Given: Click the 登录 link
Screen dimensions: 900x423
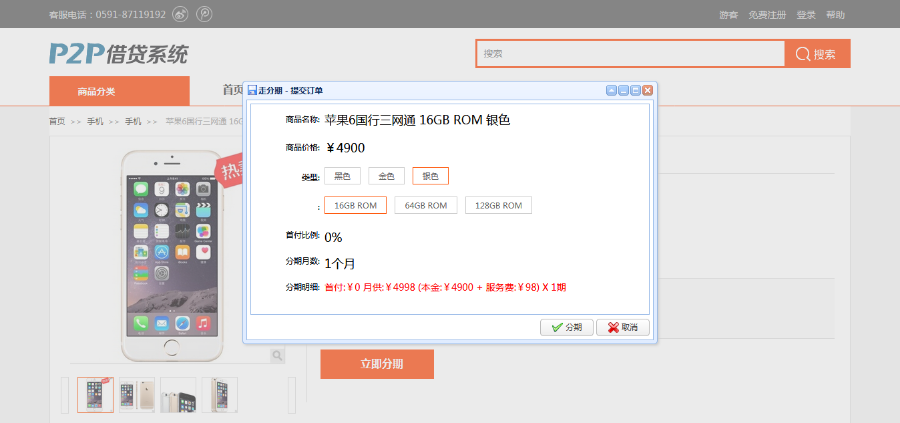Looking at the screenshot, I should point(806,15).
